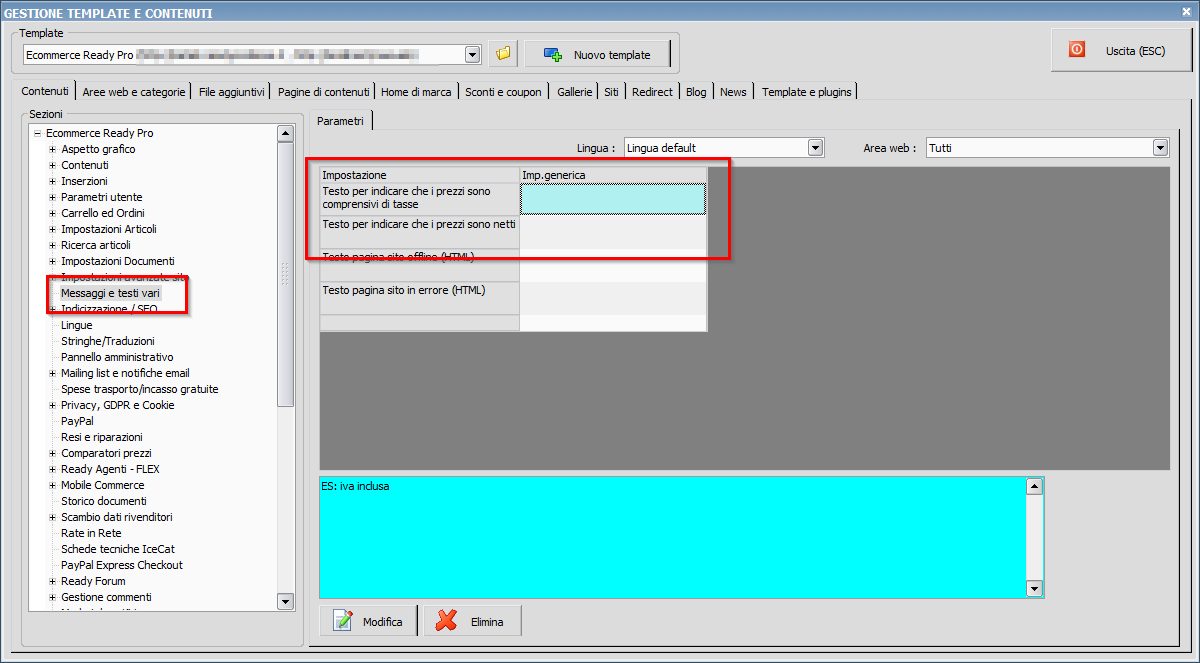Expand the Impostazioni Documenti tree node

click(x=53, y=261)
